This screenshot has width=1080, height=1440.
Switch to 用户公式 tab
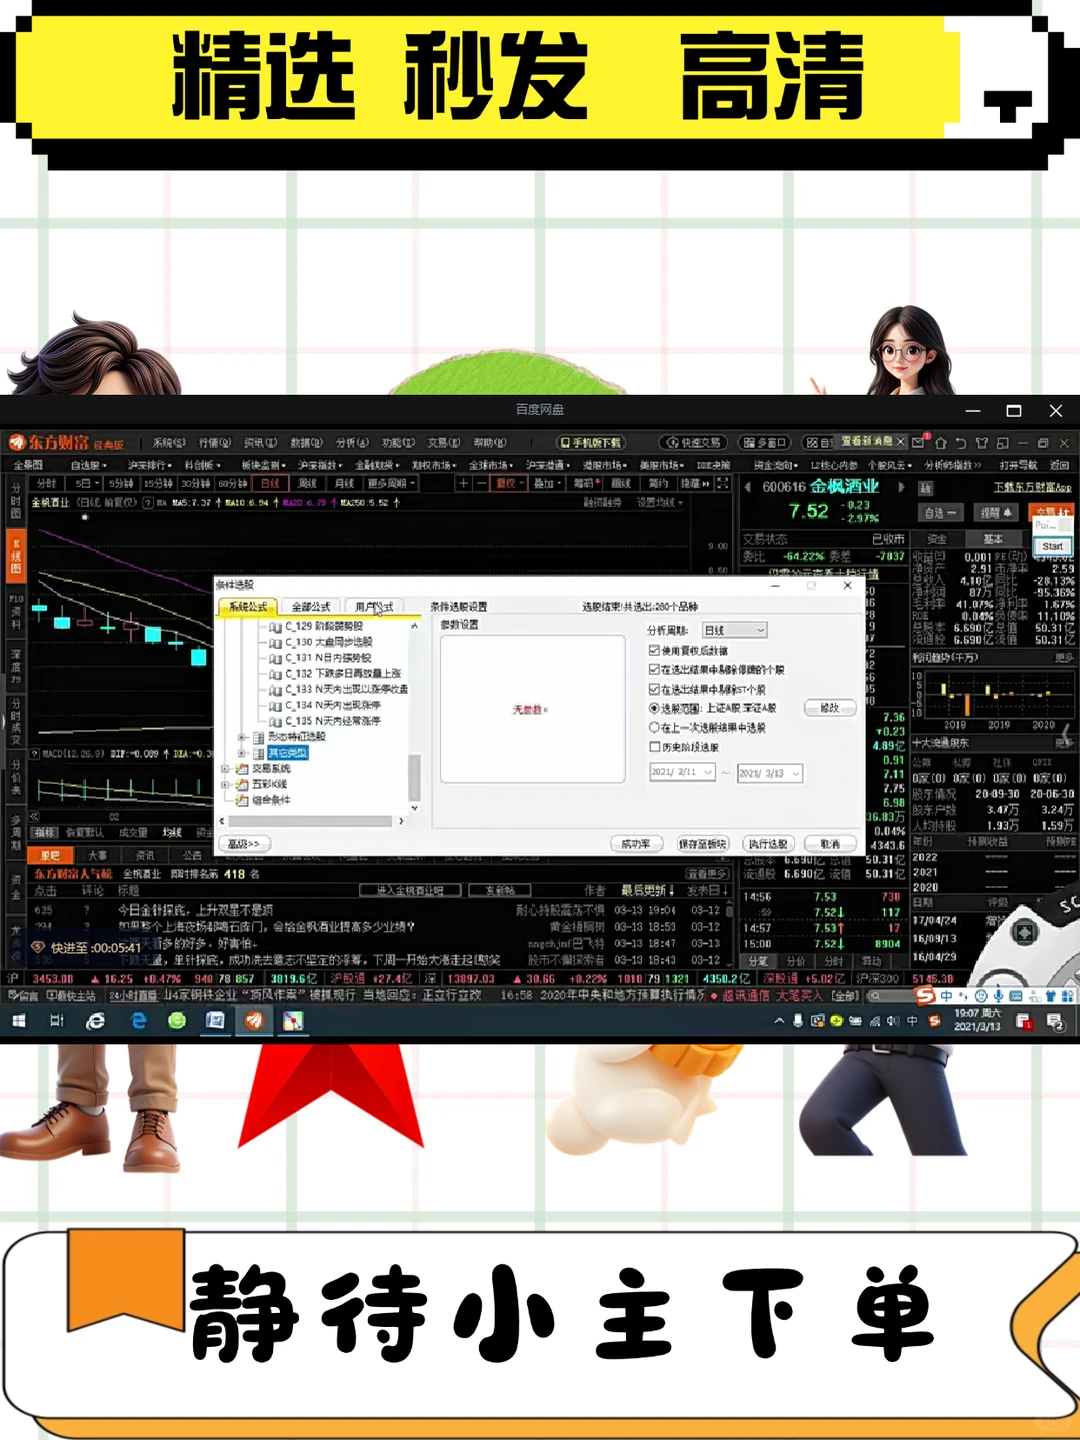[374, 607]
